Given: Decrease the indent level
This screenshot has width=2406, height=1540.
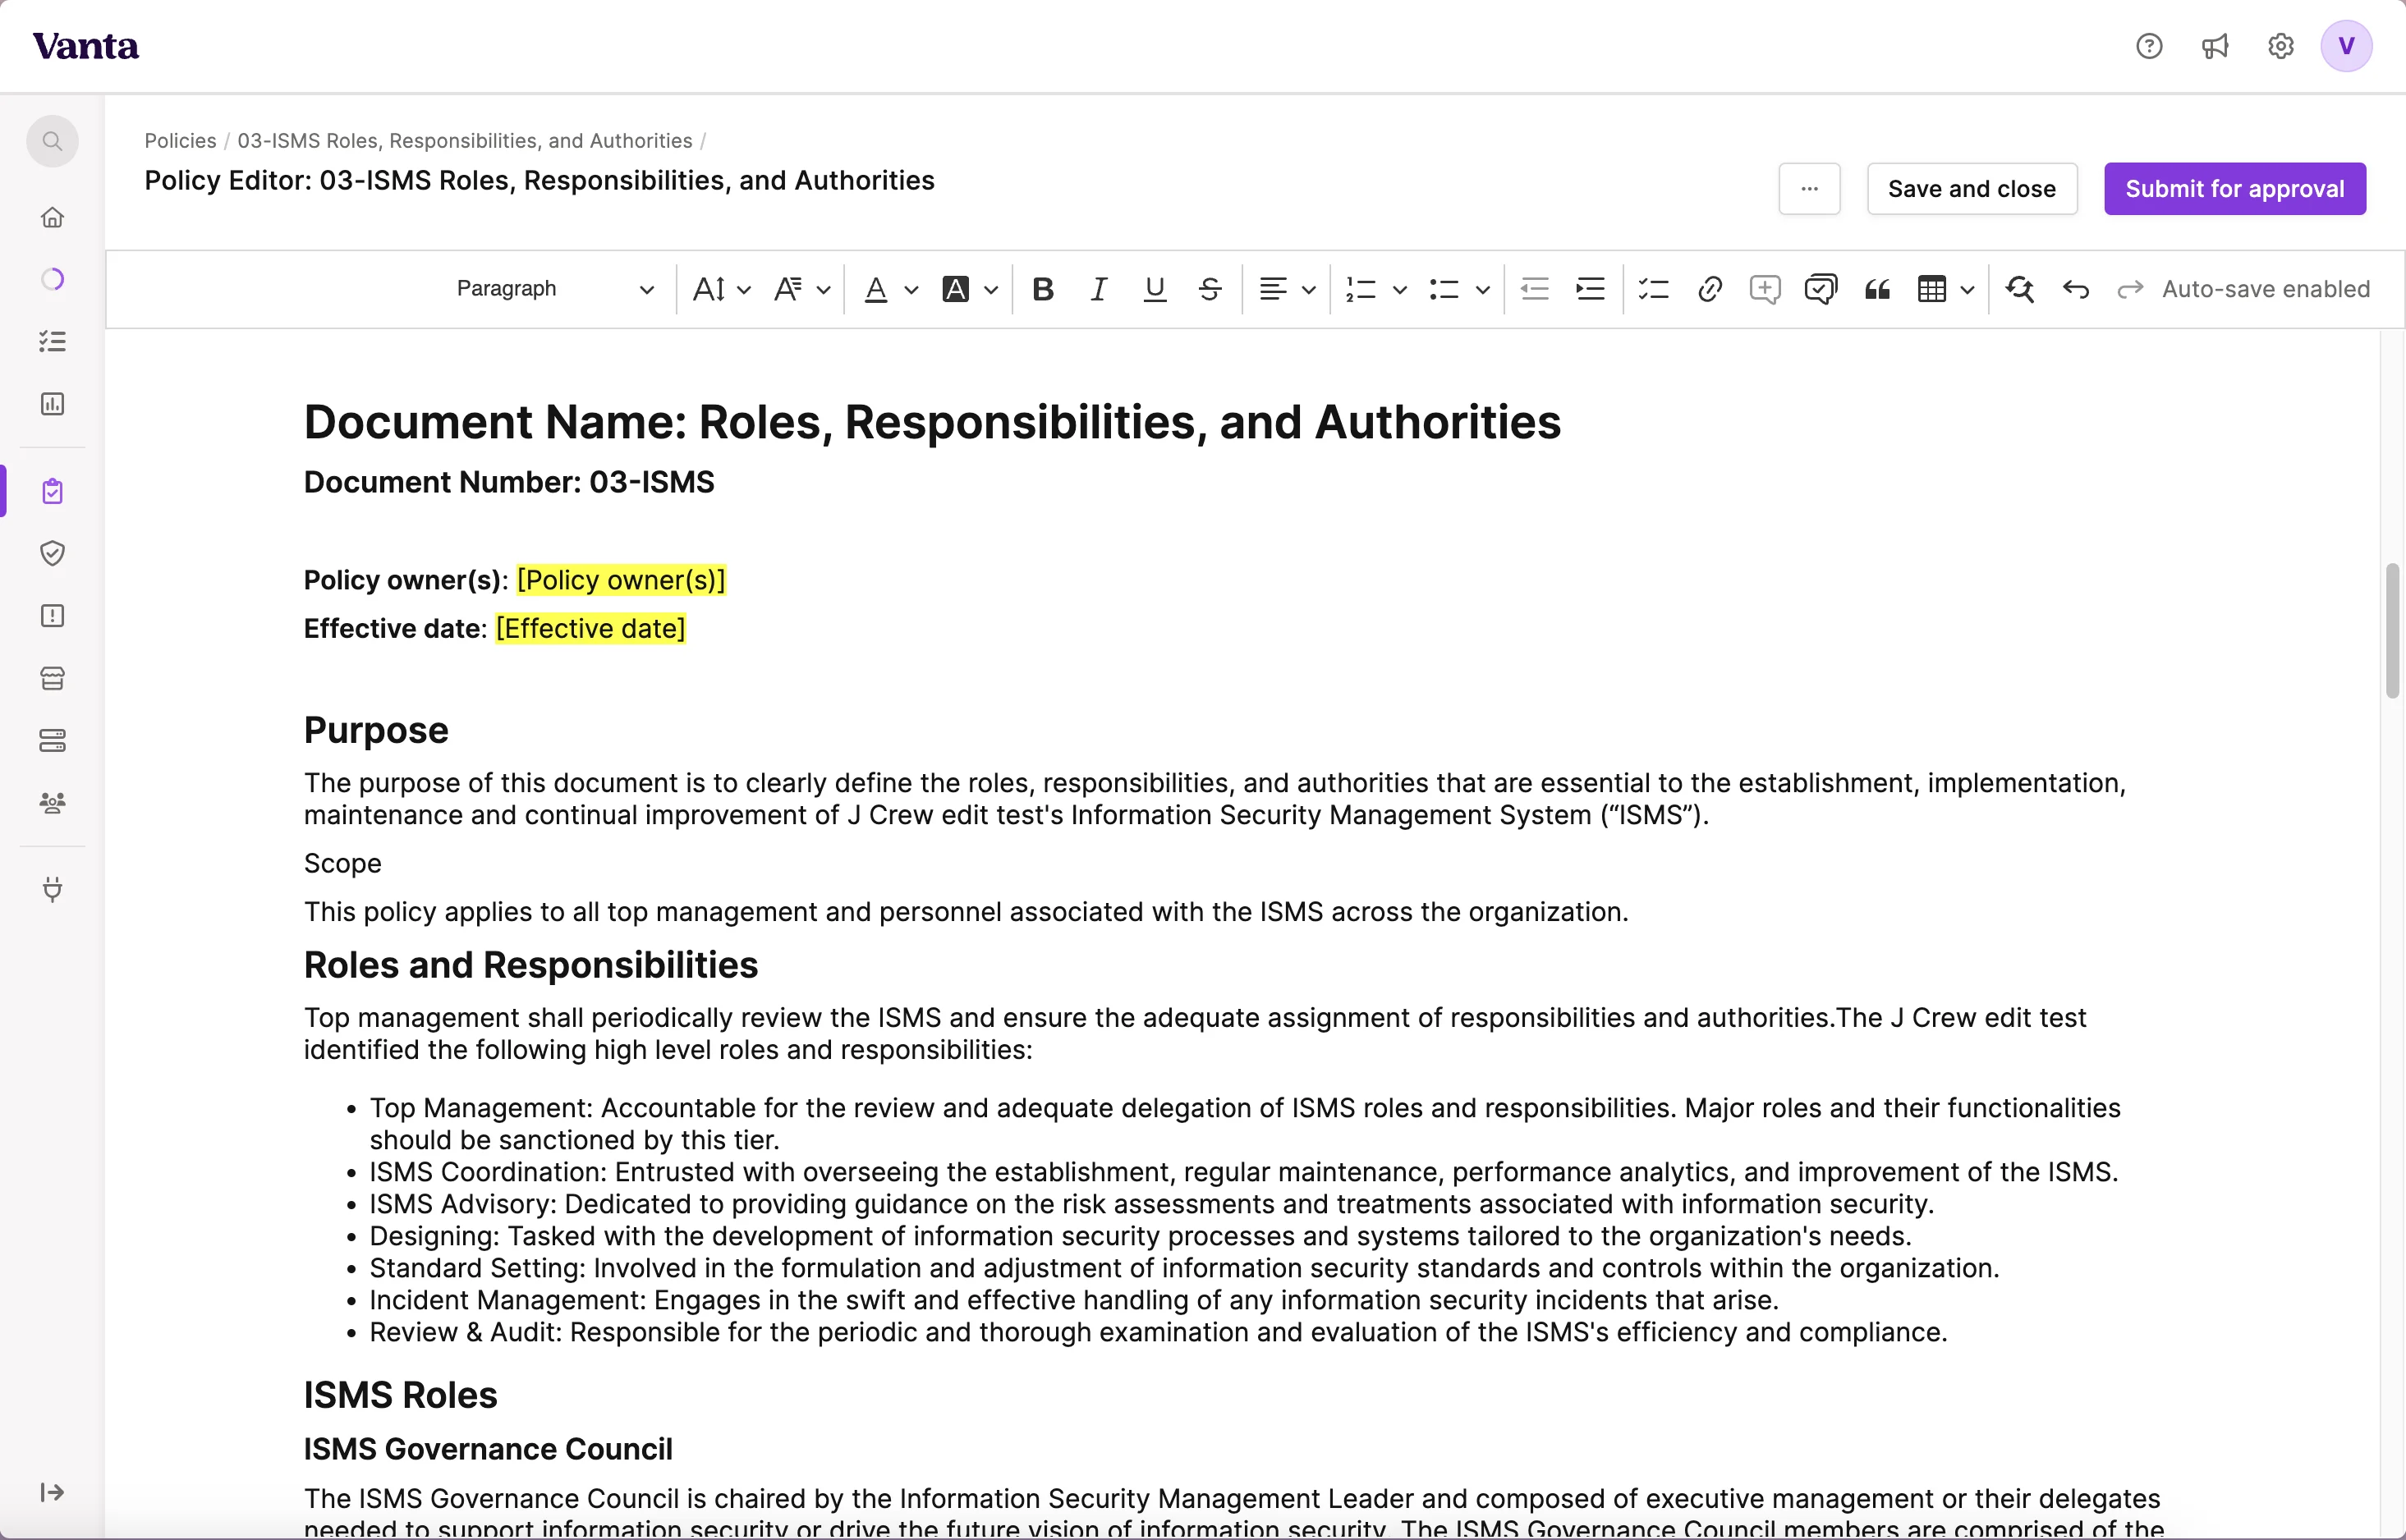Looking at the screenshot, I should click(1534, 289).
